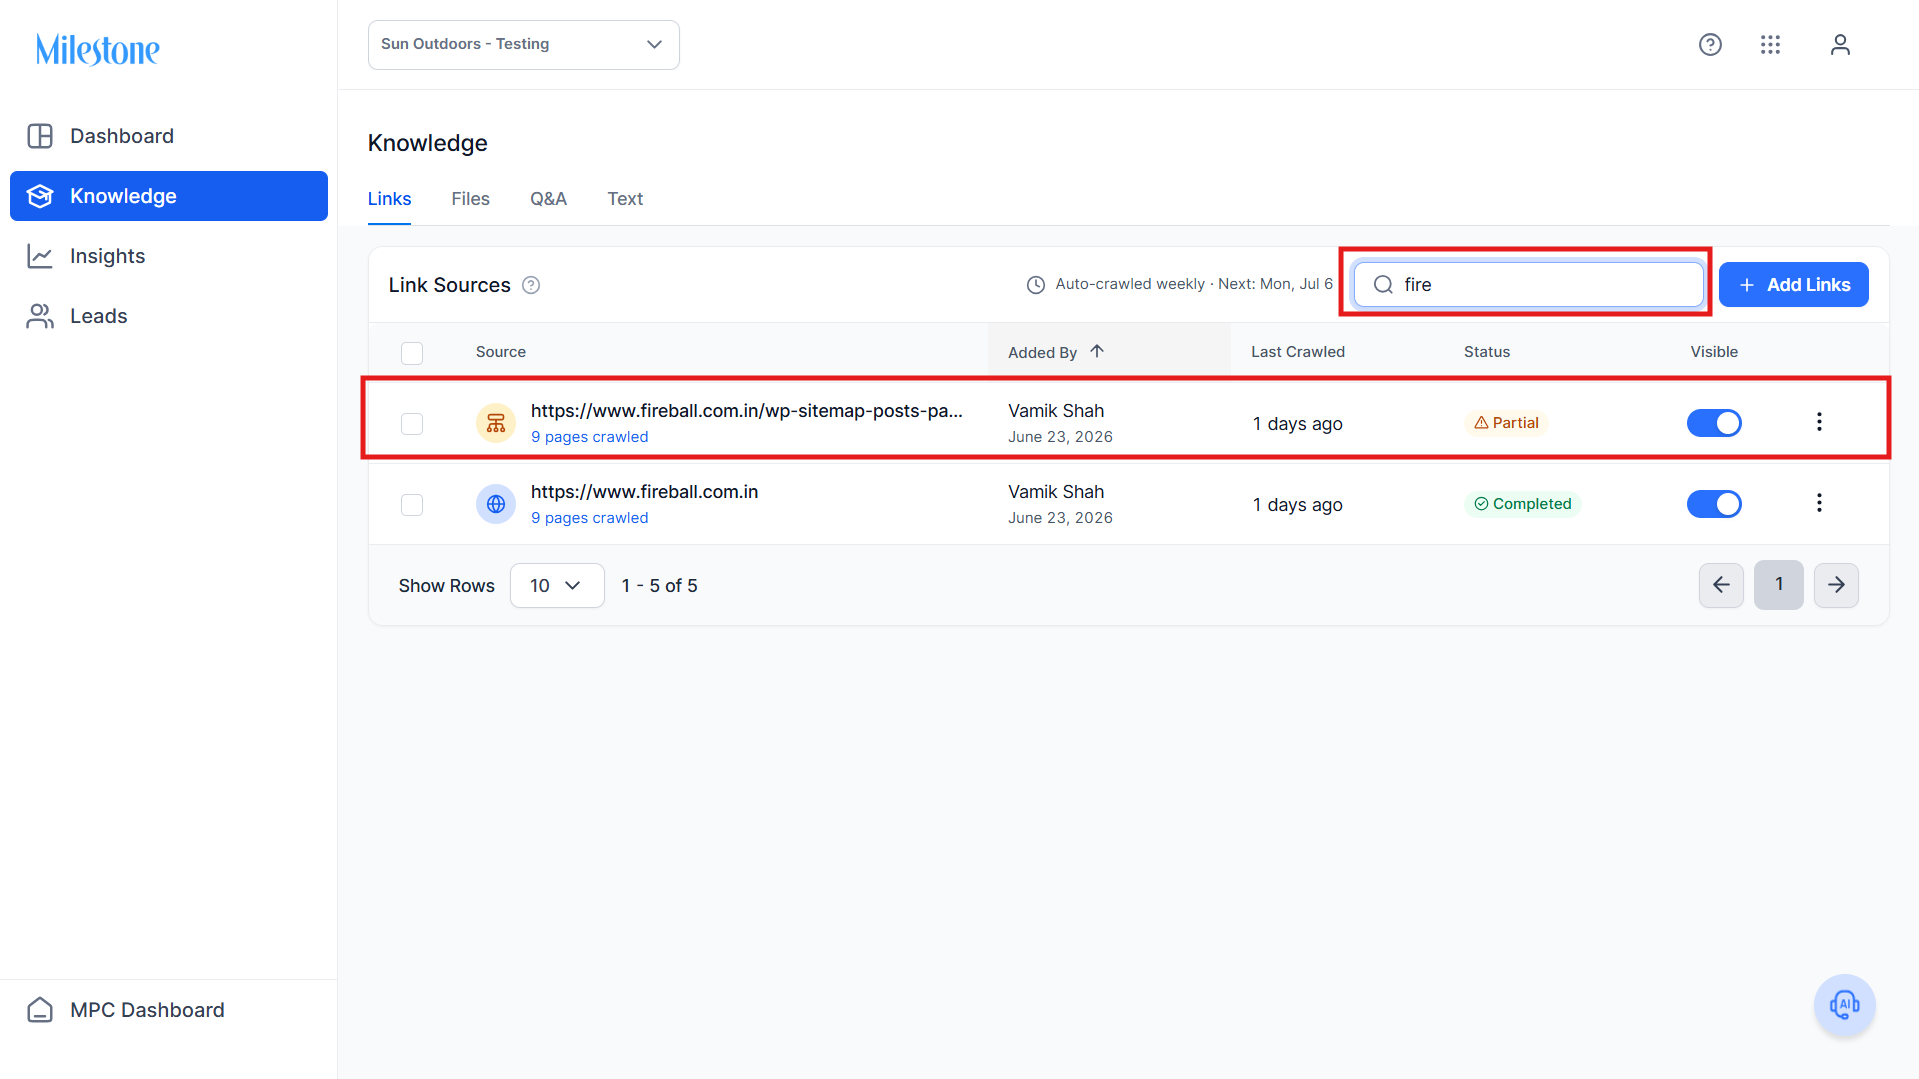Open Knowledge in sidebar
The width and height of the screenshot is (1919, 1079).
click(x=169, y=196)
